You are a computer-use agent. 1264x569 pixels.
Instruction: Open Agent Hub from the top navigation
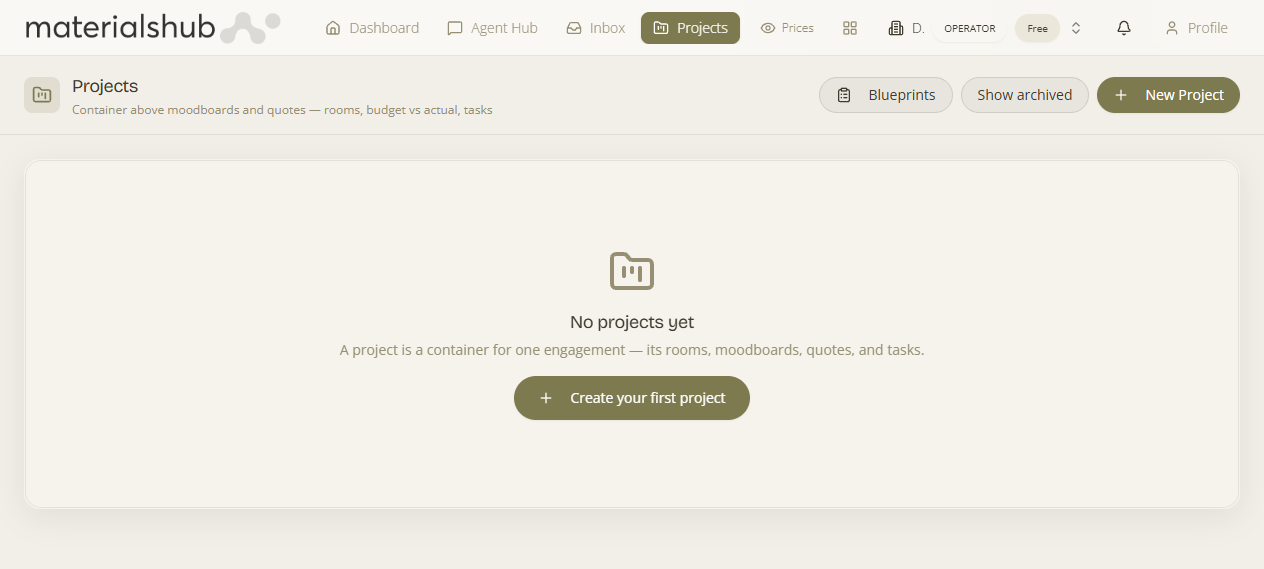tap(492, 28)
